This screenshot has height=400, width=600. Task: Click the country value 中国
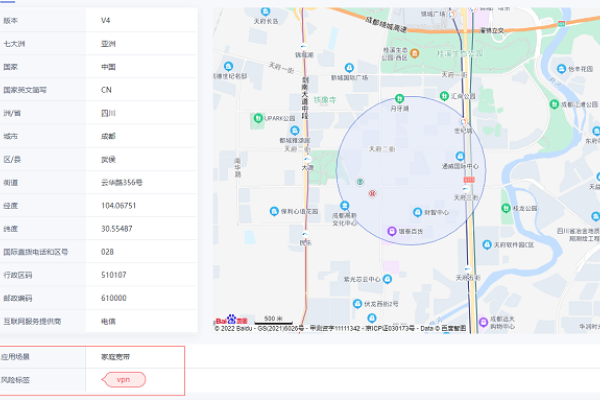[108, 67]
